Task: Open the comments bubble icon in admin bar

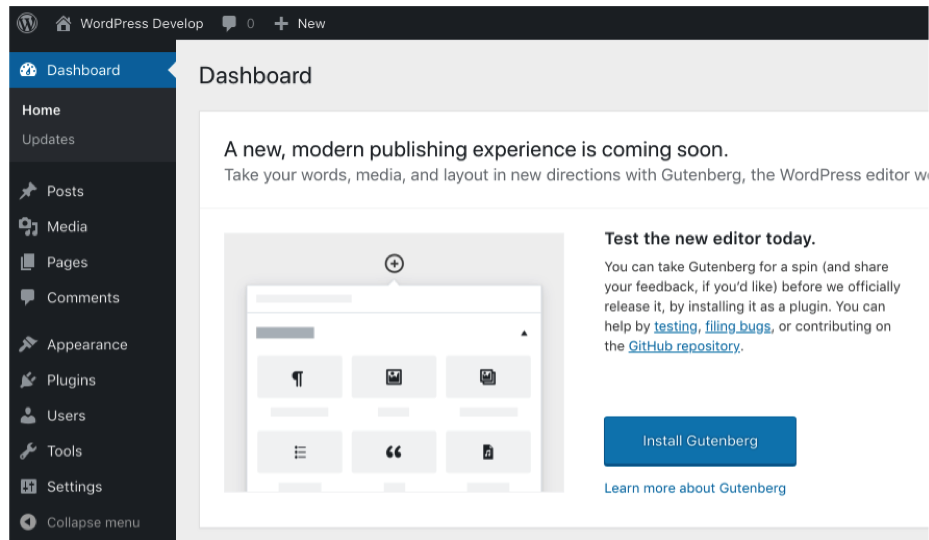Action: point(229,23)
